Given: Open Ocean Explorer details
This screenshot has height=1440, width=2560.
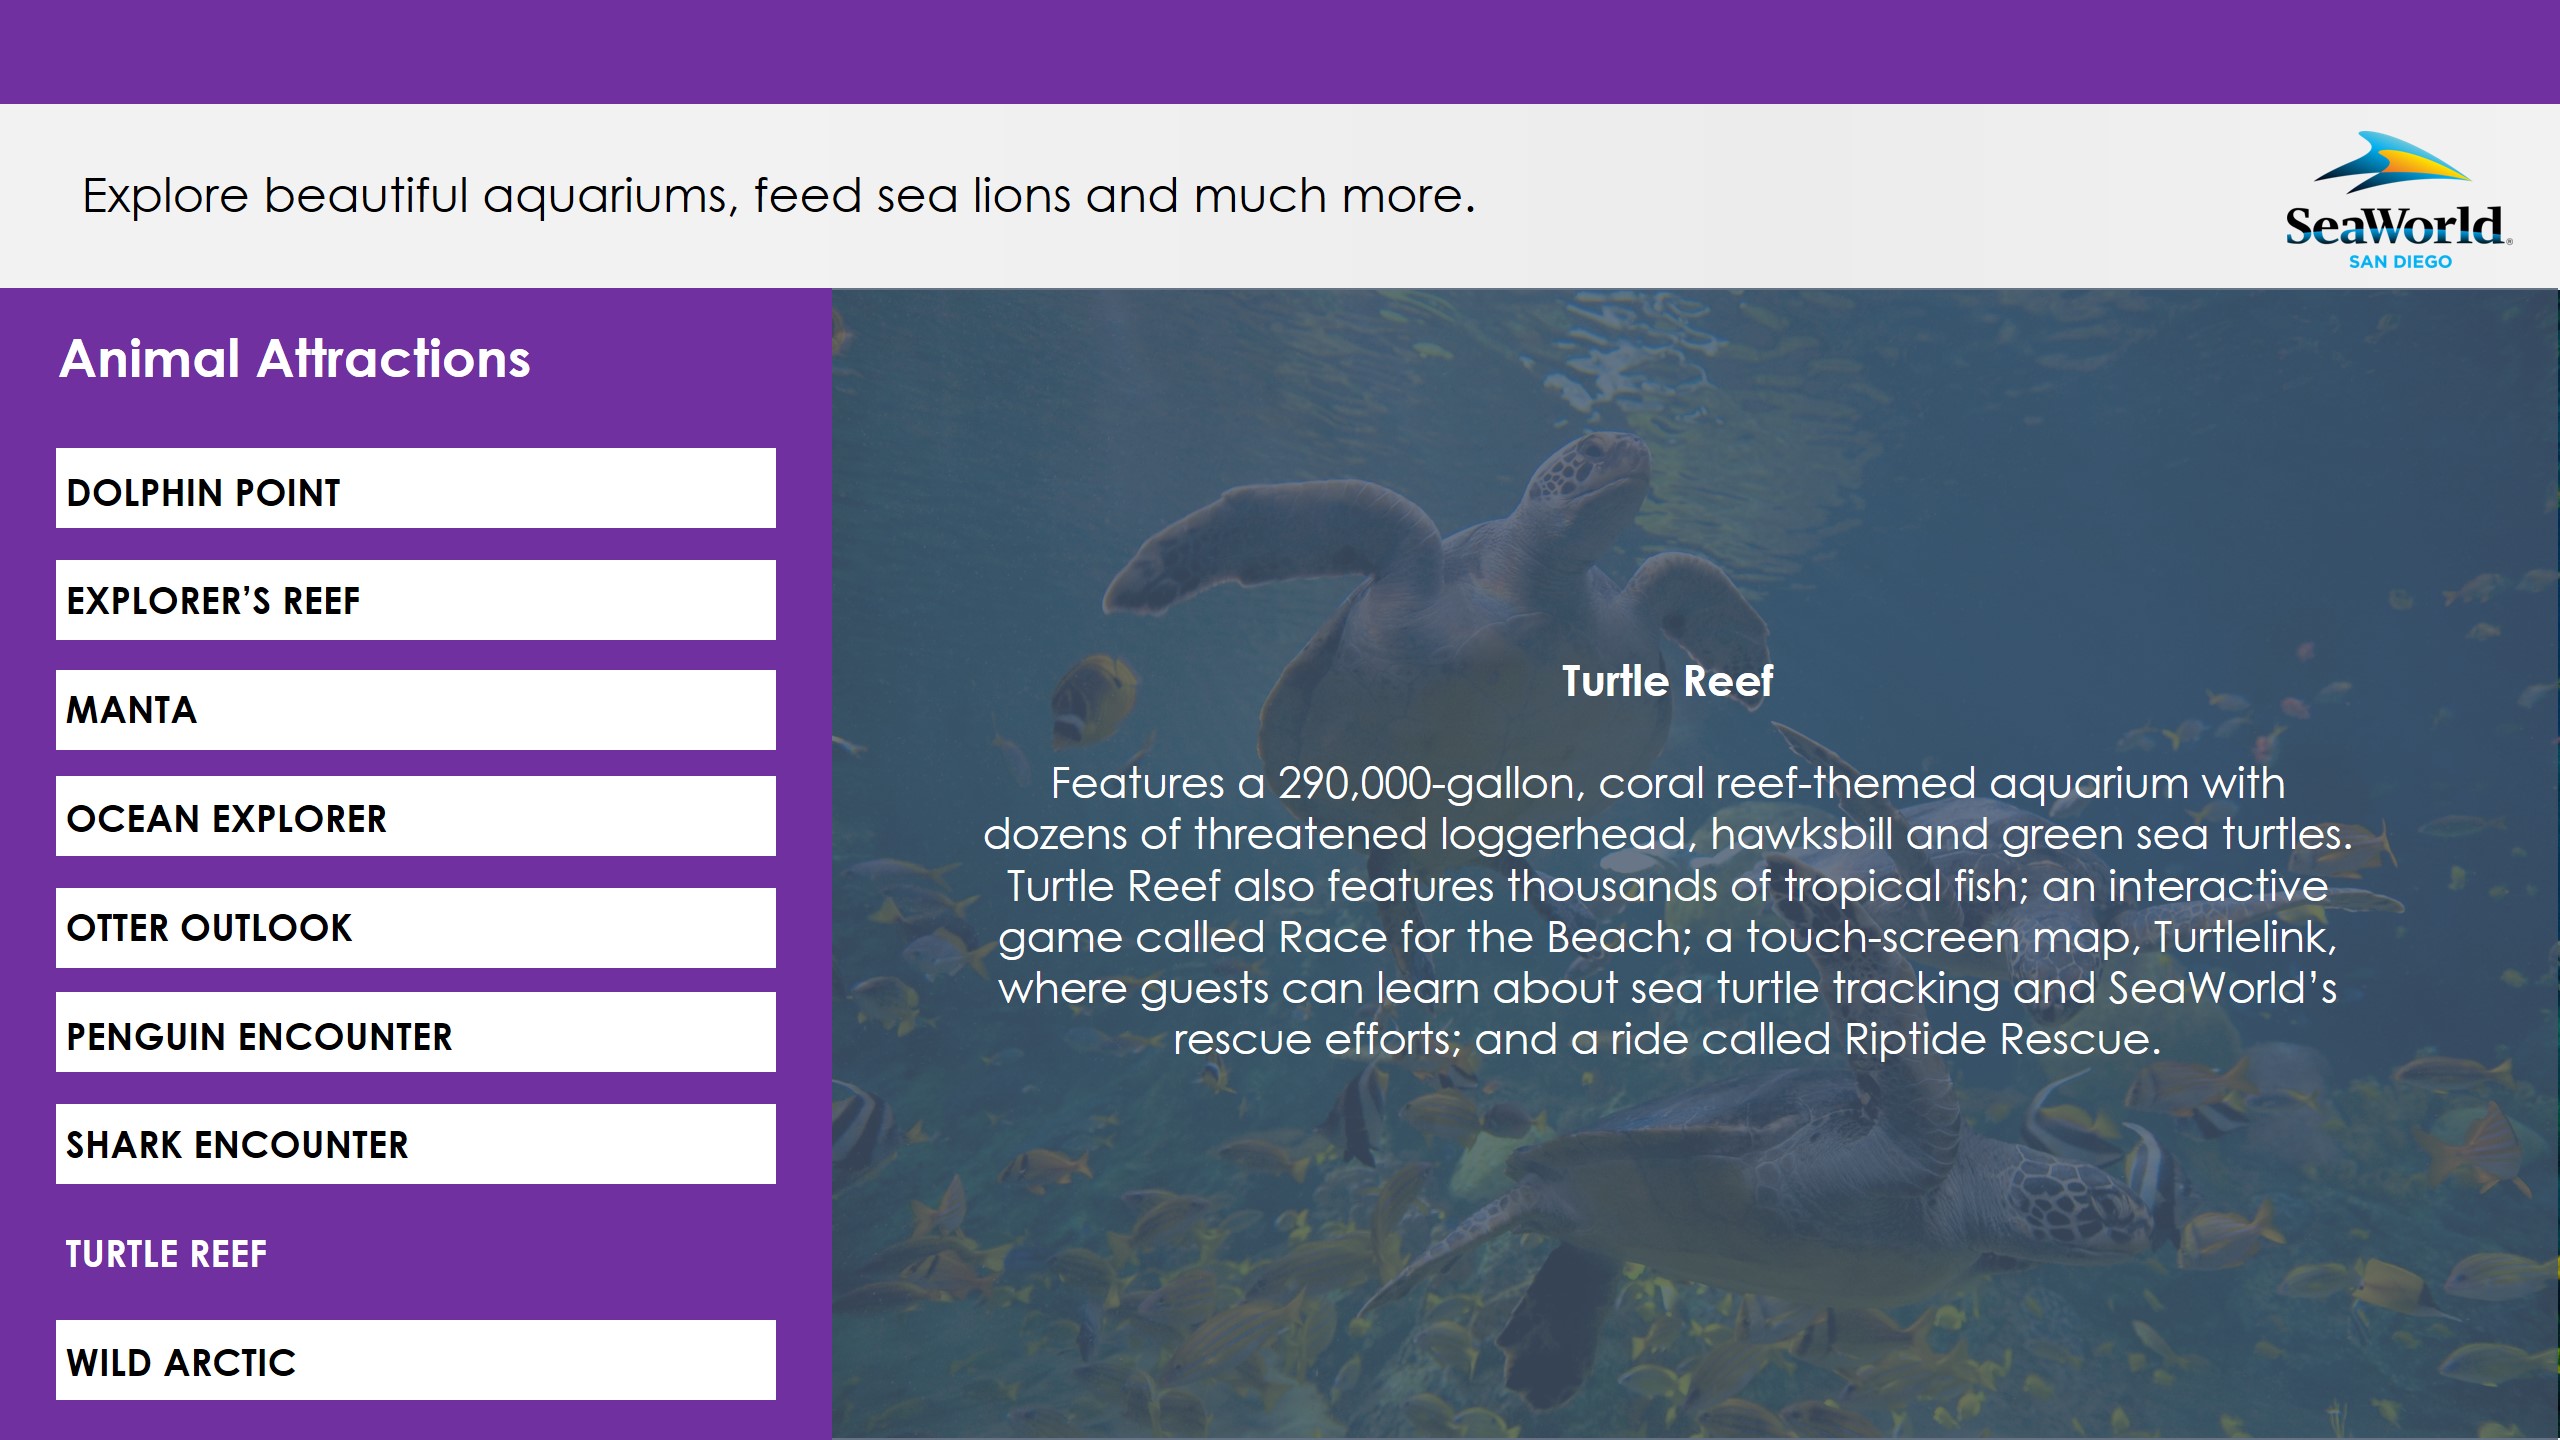Looking at the screenshot, I should pyautogui.click(x=416, y=816).
